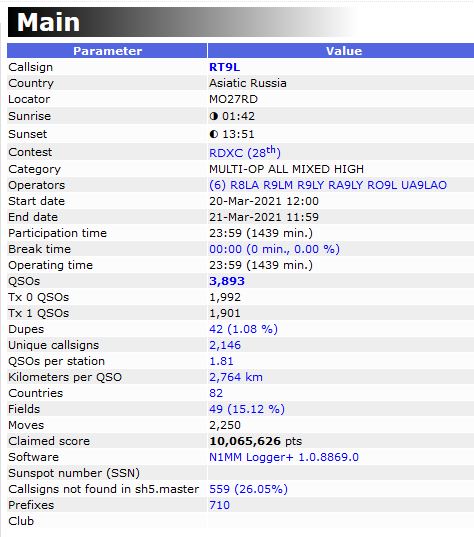Open the break time 00:00 link
This screenshot has width=474, height=537.
(274, 249)
